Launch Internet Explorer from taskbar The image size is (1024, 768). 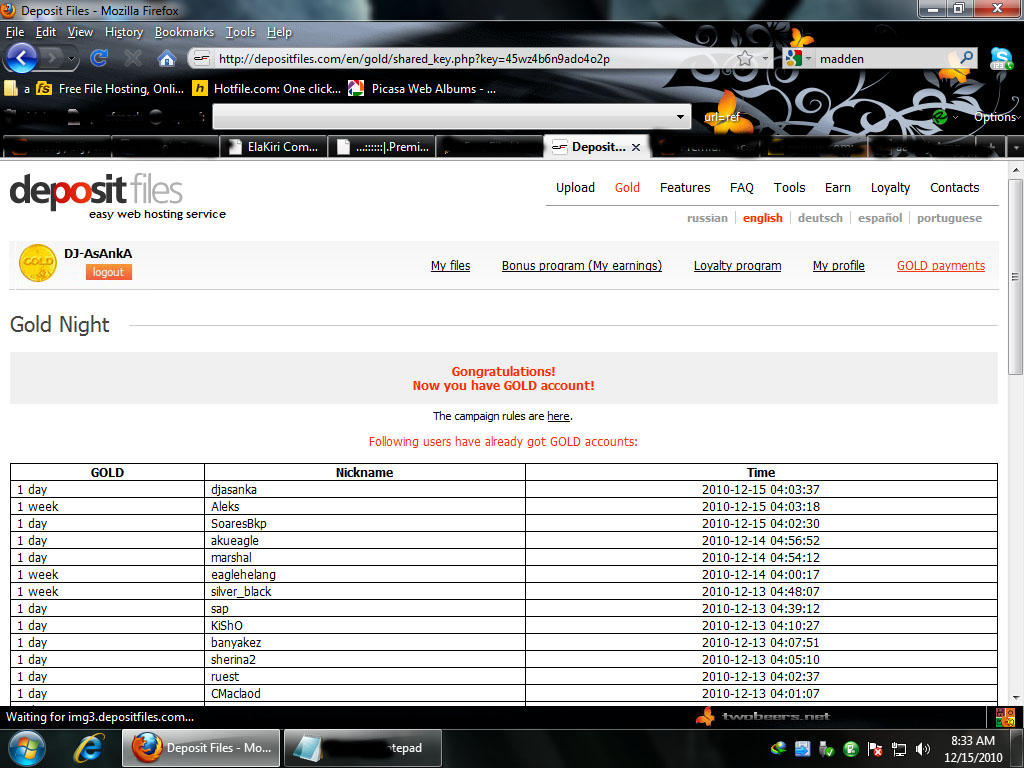(x=88, y=748)
